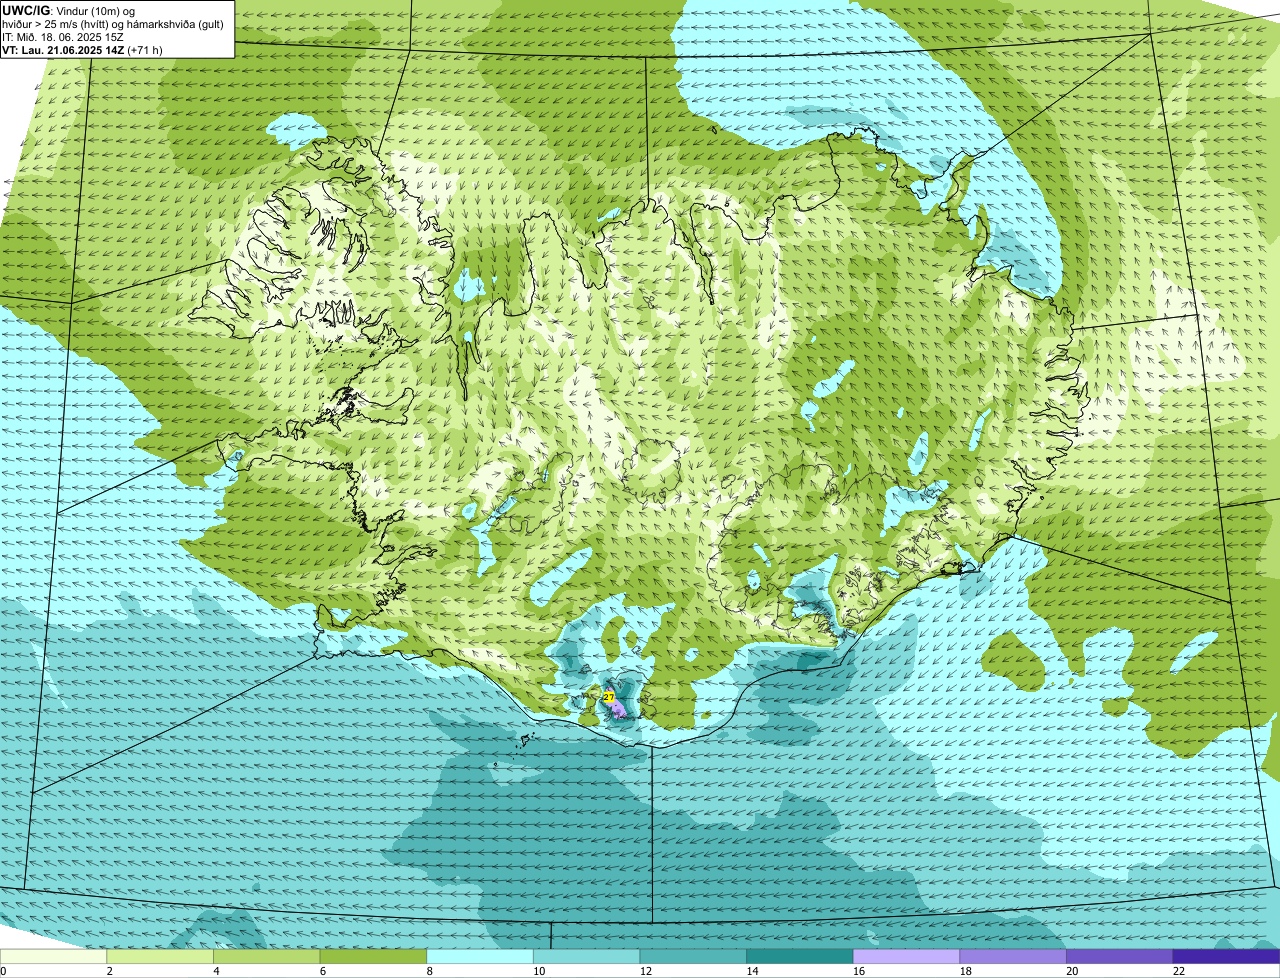Select the 18–20 m/s light purple swatch
This screenshot has height=978, width=1280.
click(x=1012, y=956)
